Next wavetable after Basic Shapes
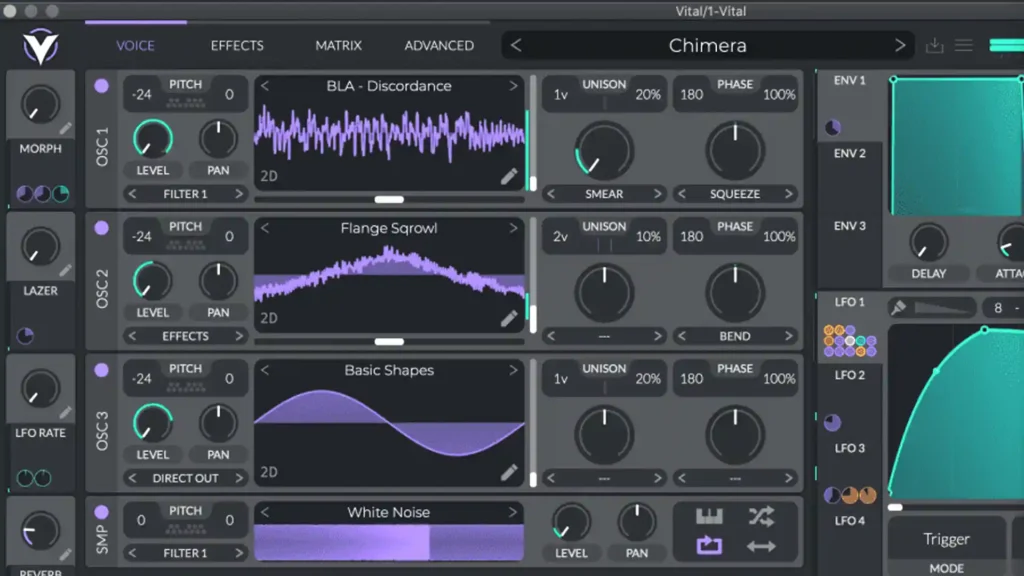 pos(513,370)
